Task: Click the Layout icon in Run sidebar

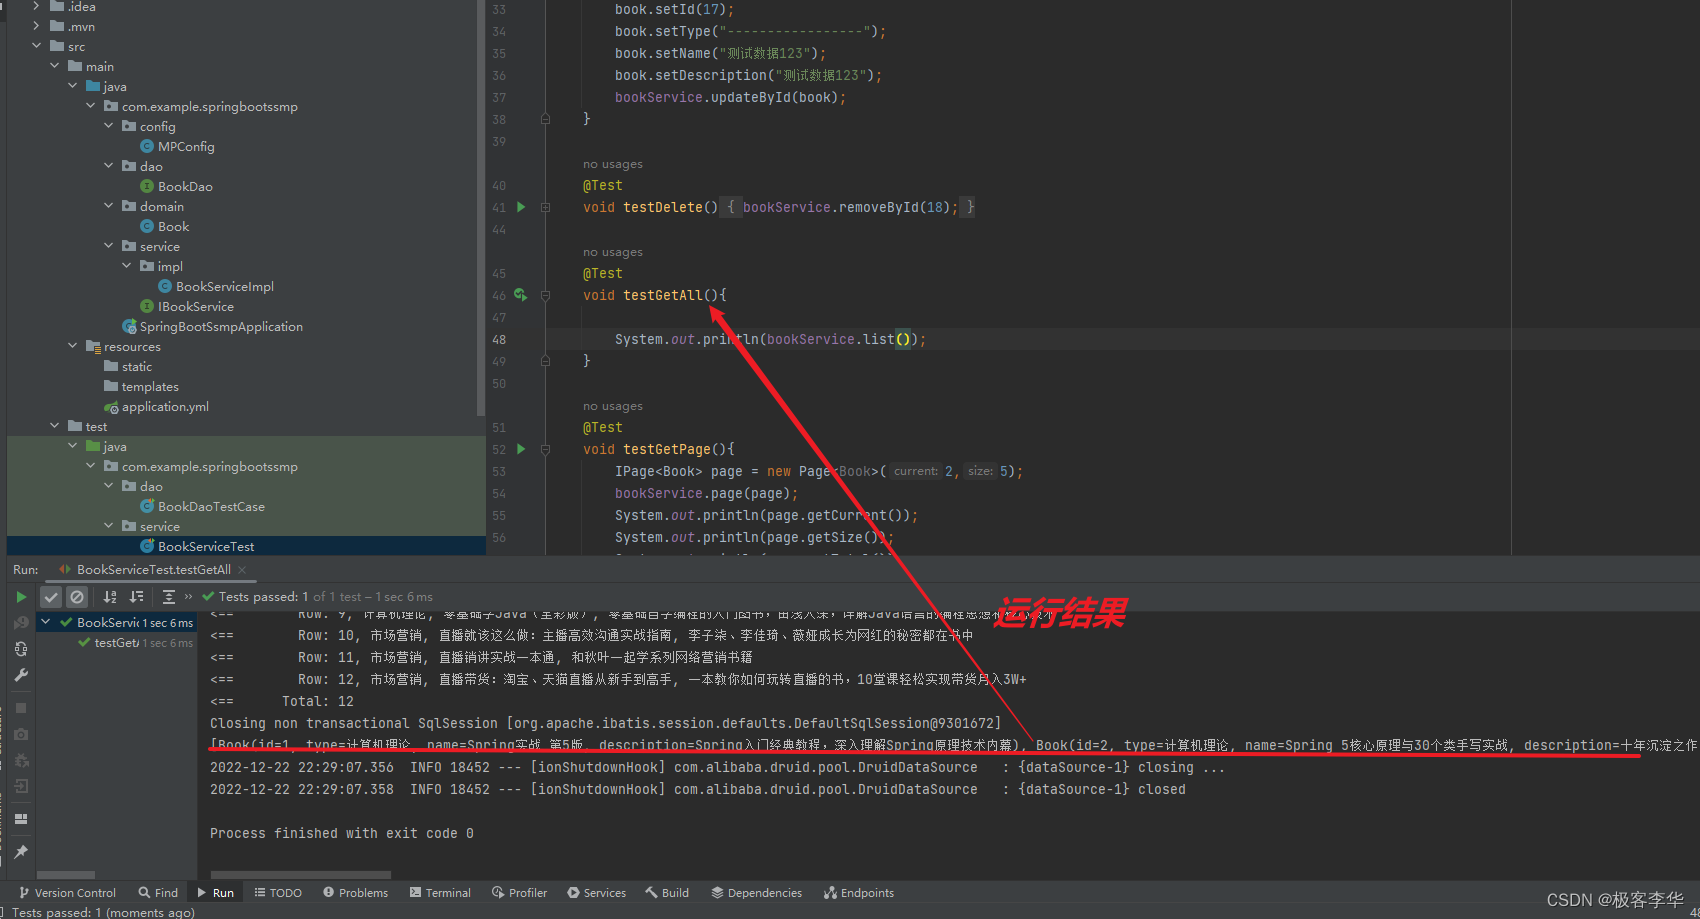Action: pos(21,819)
